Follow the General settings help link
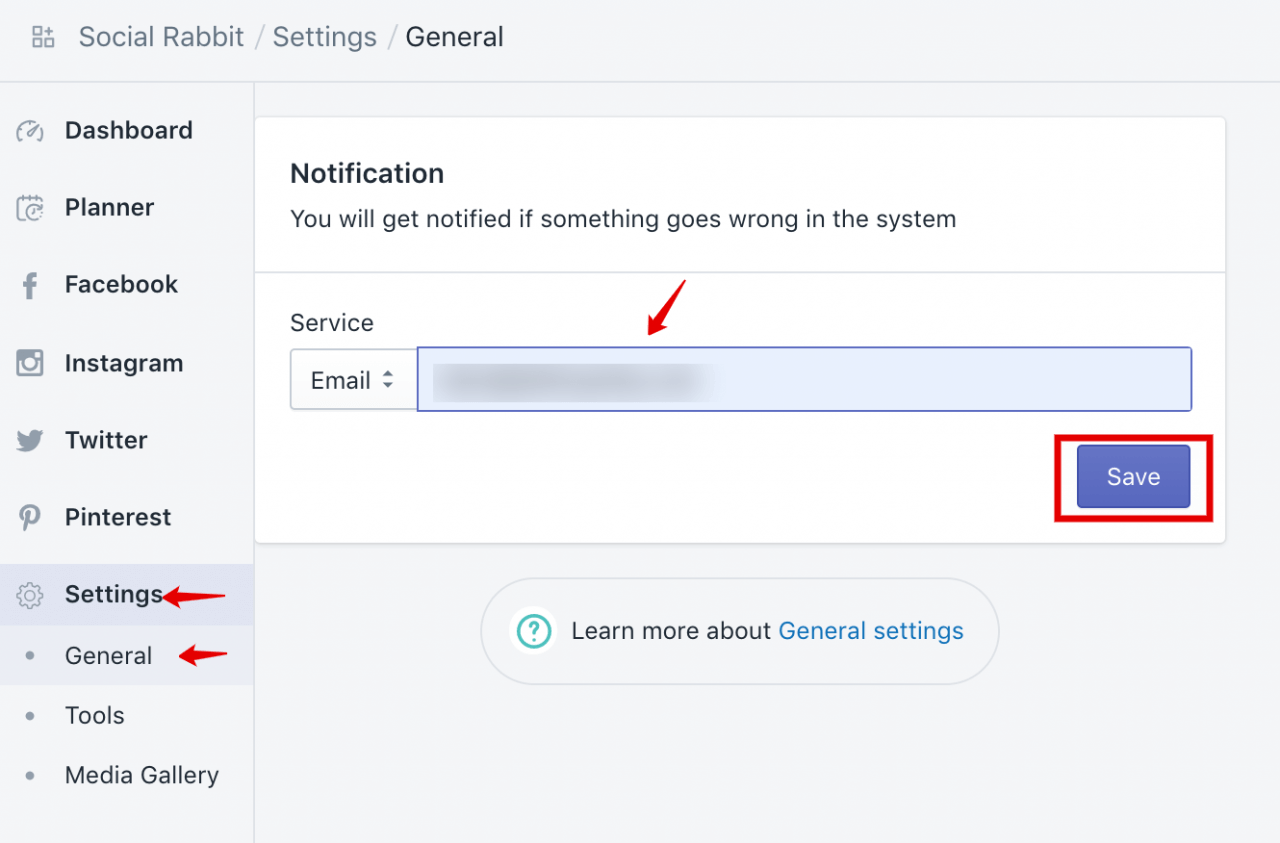The height and width of the screenshot is (843, 1280). 870,631
